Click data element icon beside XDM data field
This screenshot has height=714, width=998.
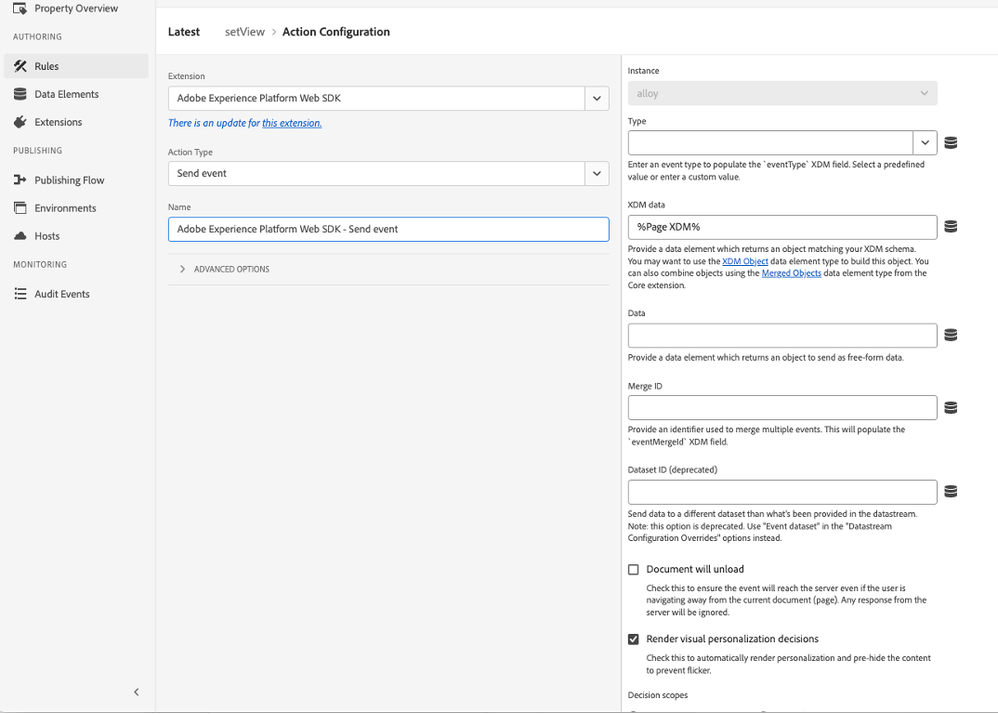tap(950, 227)
